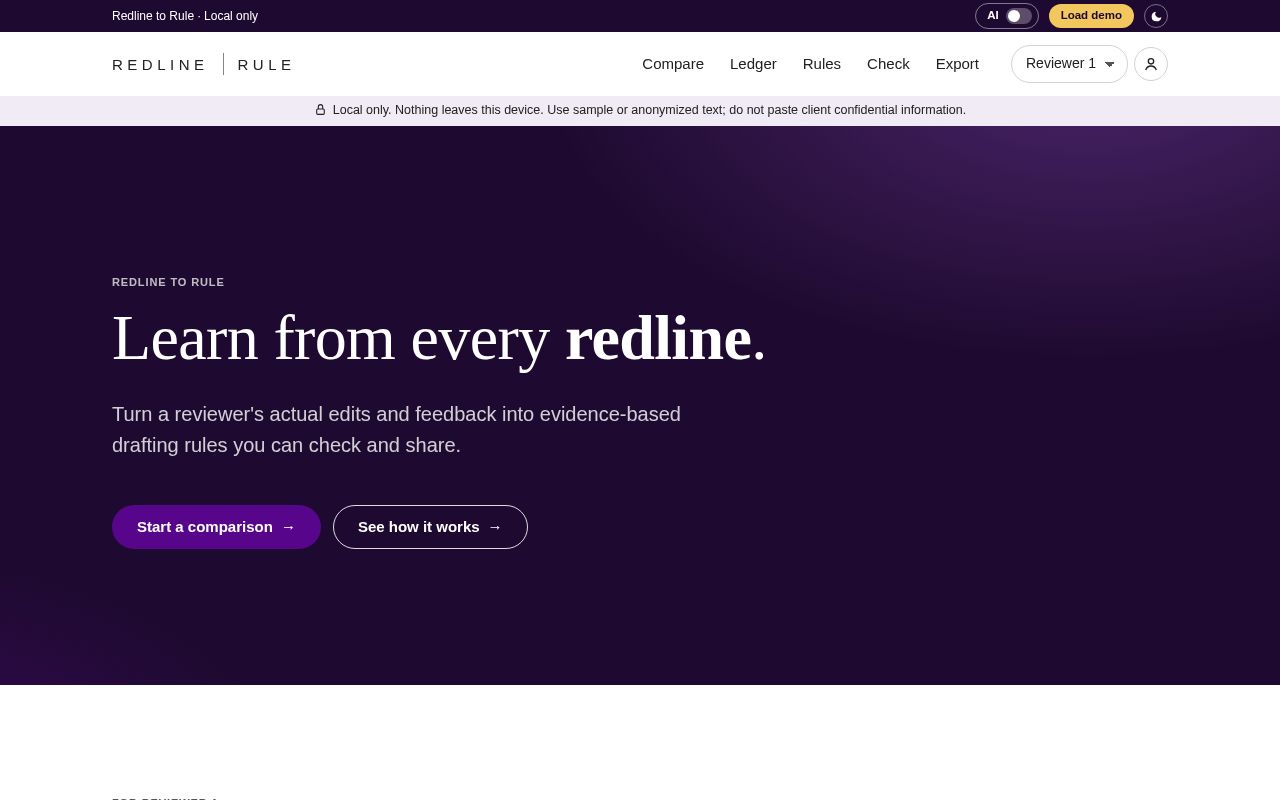Toggle the dark mode moon icon
Image resolution: width=1280 pixels, height=800 pixels.
pos(1156,16)
